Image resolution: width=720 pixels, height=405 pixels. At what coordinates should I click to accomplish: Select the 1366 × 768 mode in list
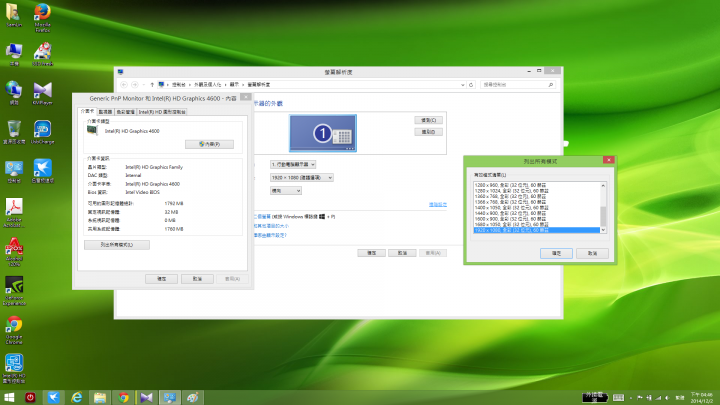point(536,202)
